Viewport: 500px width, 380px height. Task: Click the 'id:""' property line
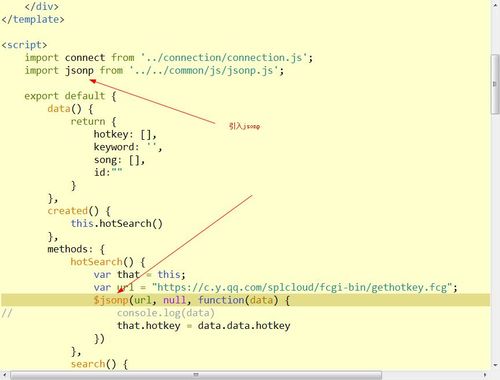108,172
